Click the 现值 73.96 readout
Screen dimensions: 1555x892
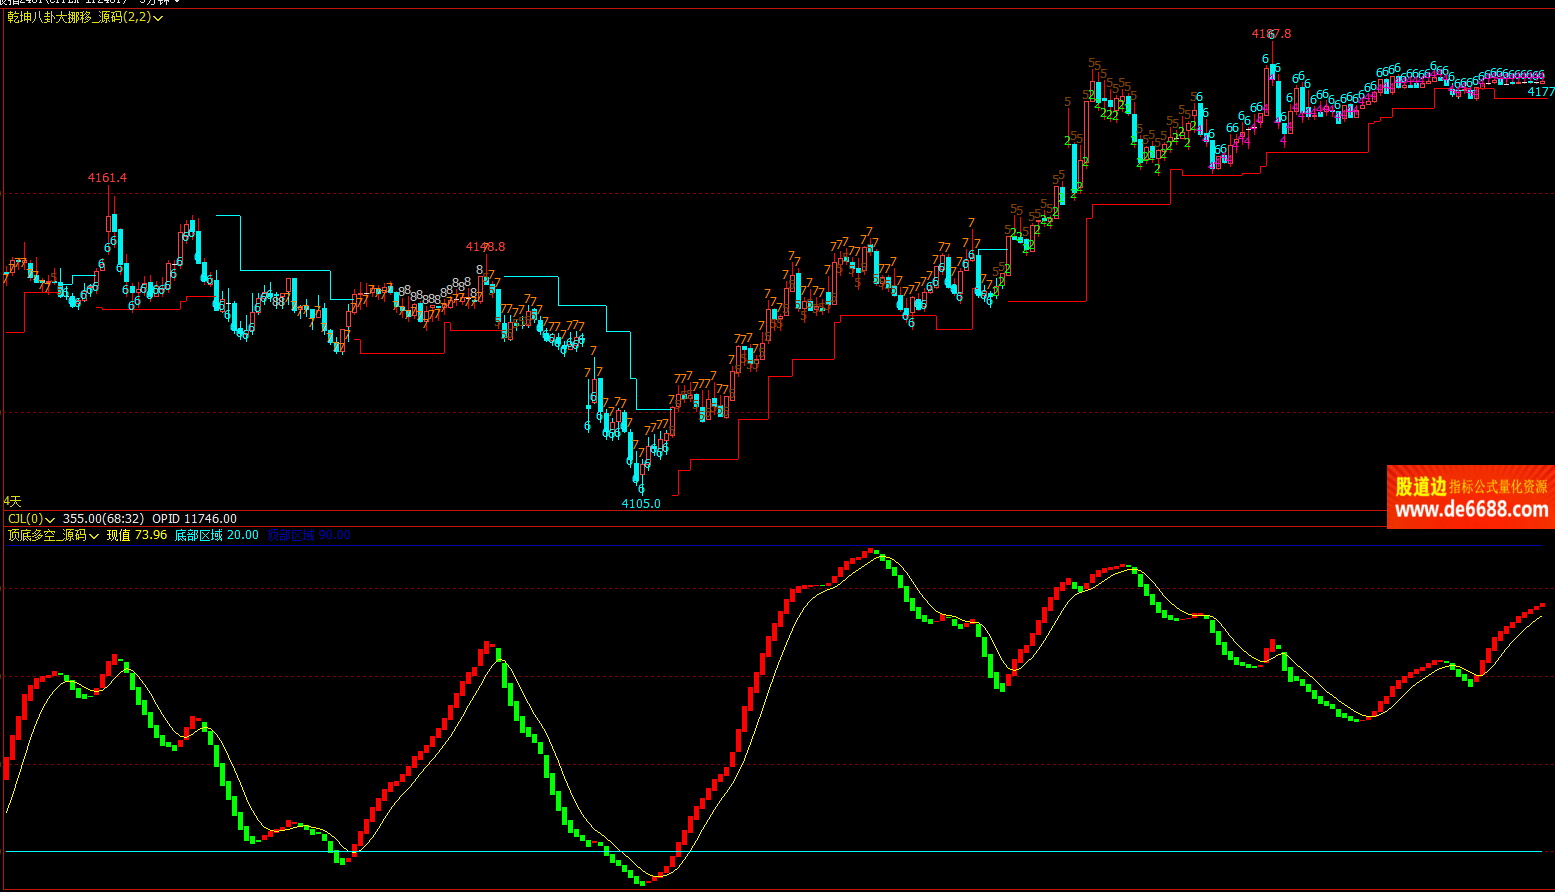click(x=137, y=536)
